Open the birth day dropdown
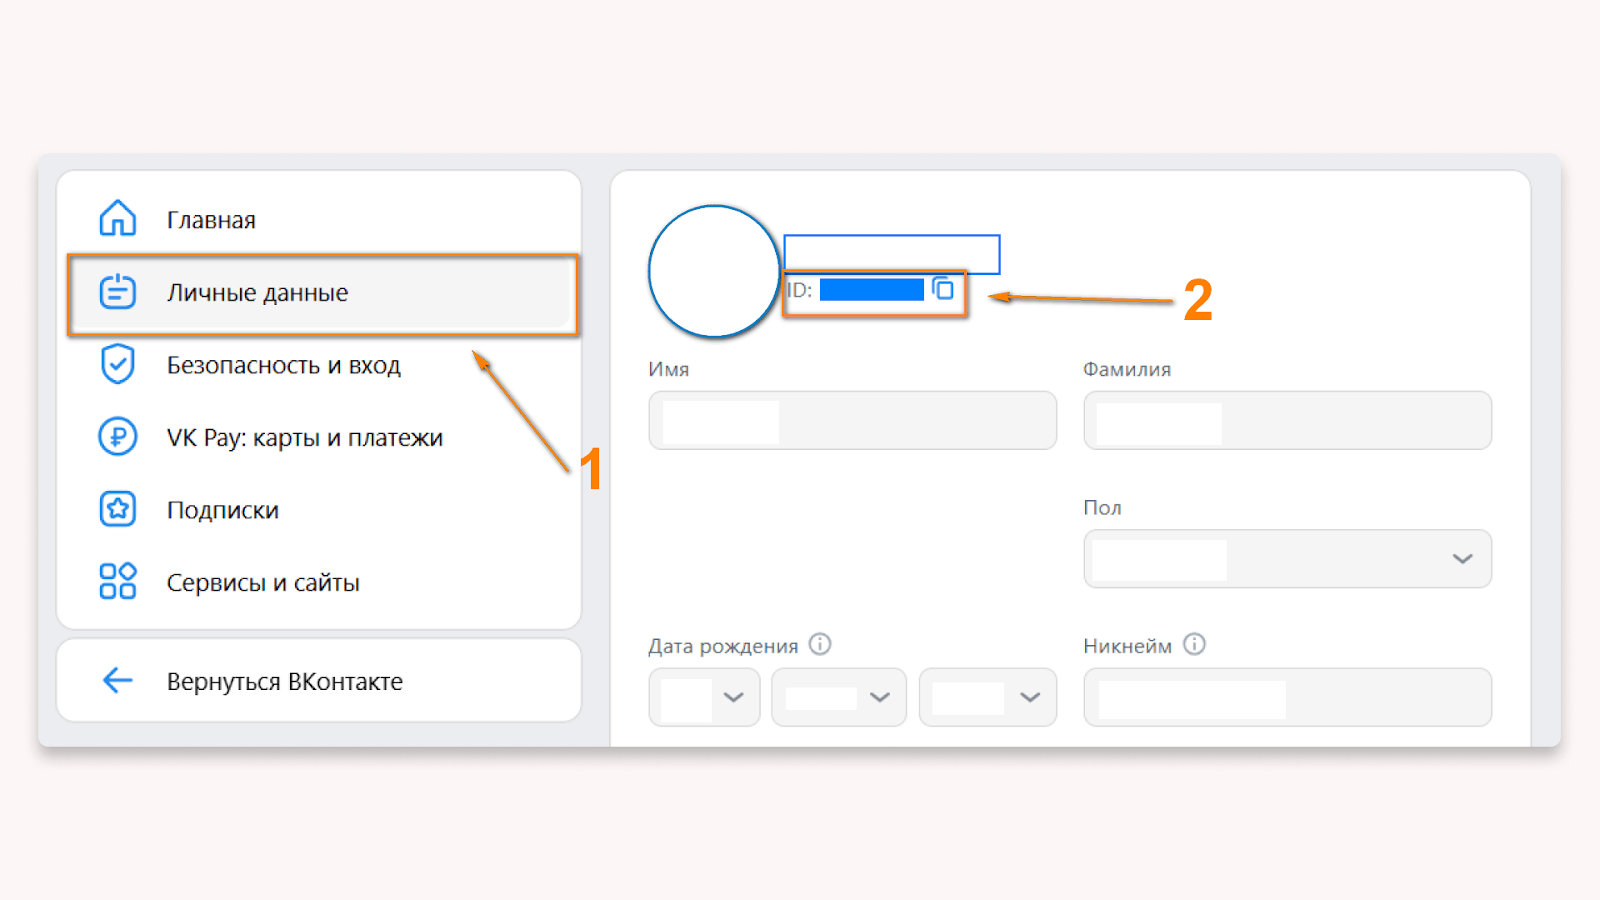 click(704, 697)
